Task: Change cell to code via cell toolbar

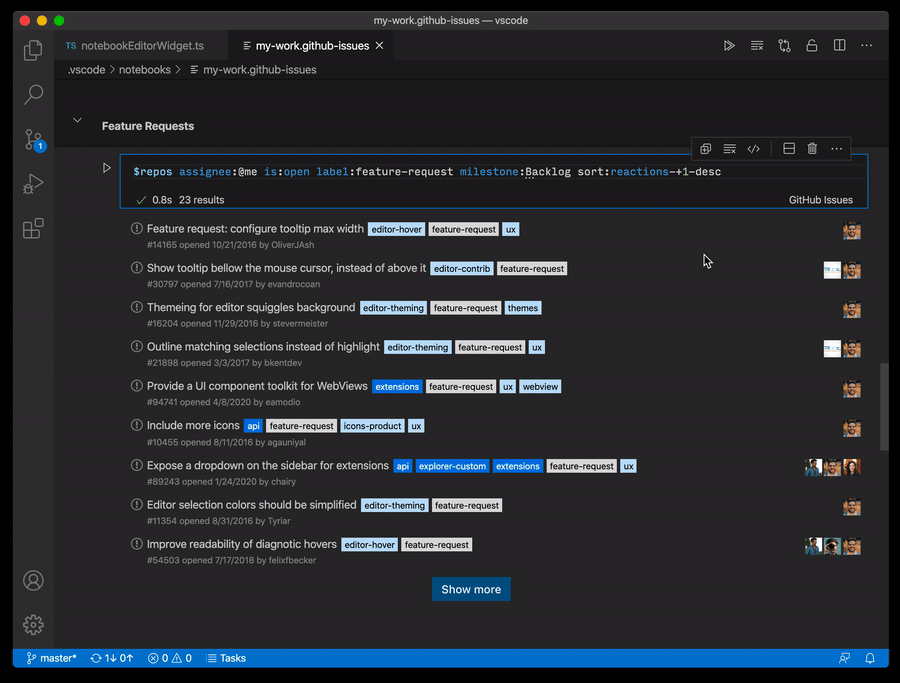Action: point(754,149)
